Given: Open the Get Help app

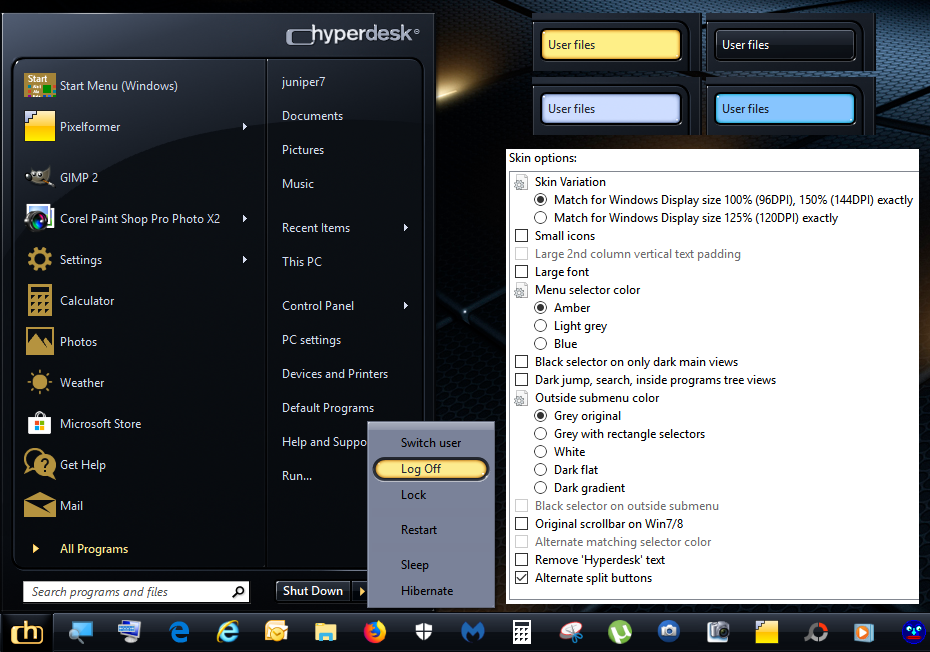Looking at the screenshot, I should click(x=82, y=465).
